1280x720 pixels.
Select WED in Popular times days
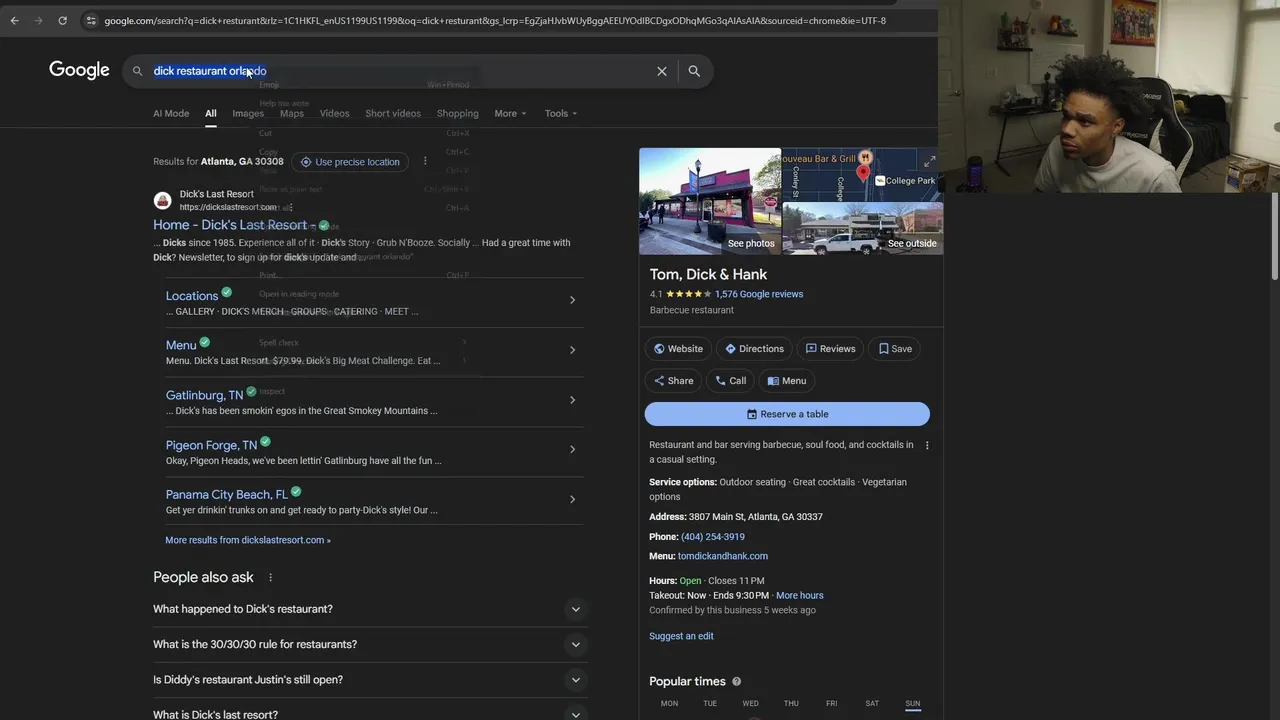point(750,703)
